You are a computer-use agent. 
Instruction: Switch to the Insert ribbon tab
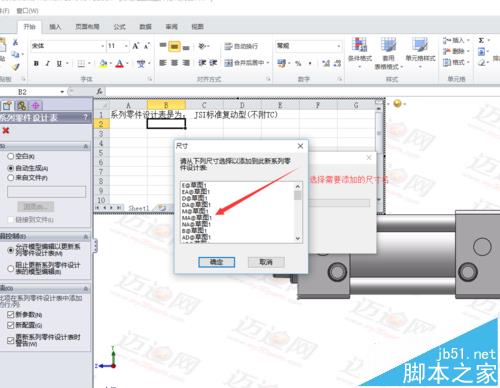[55, 27]
